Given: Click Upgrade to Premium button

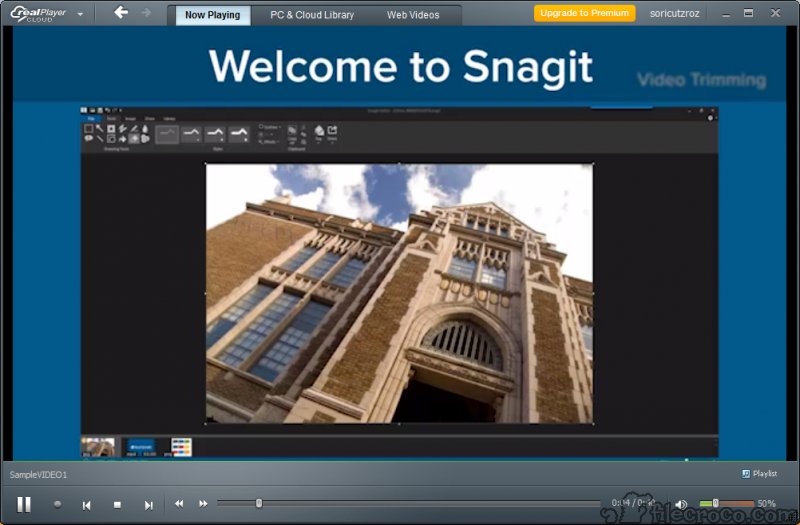Looking at the screenshot, I should coord(585,13).
